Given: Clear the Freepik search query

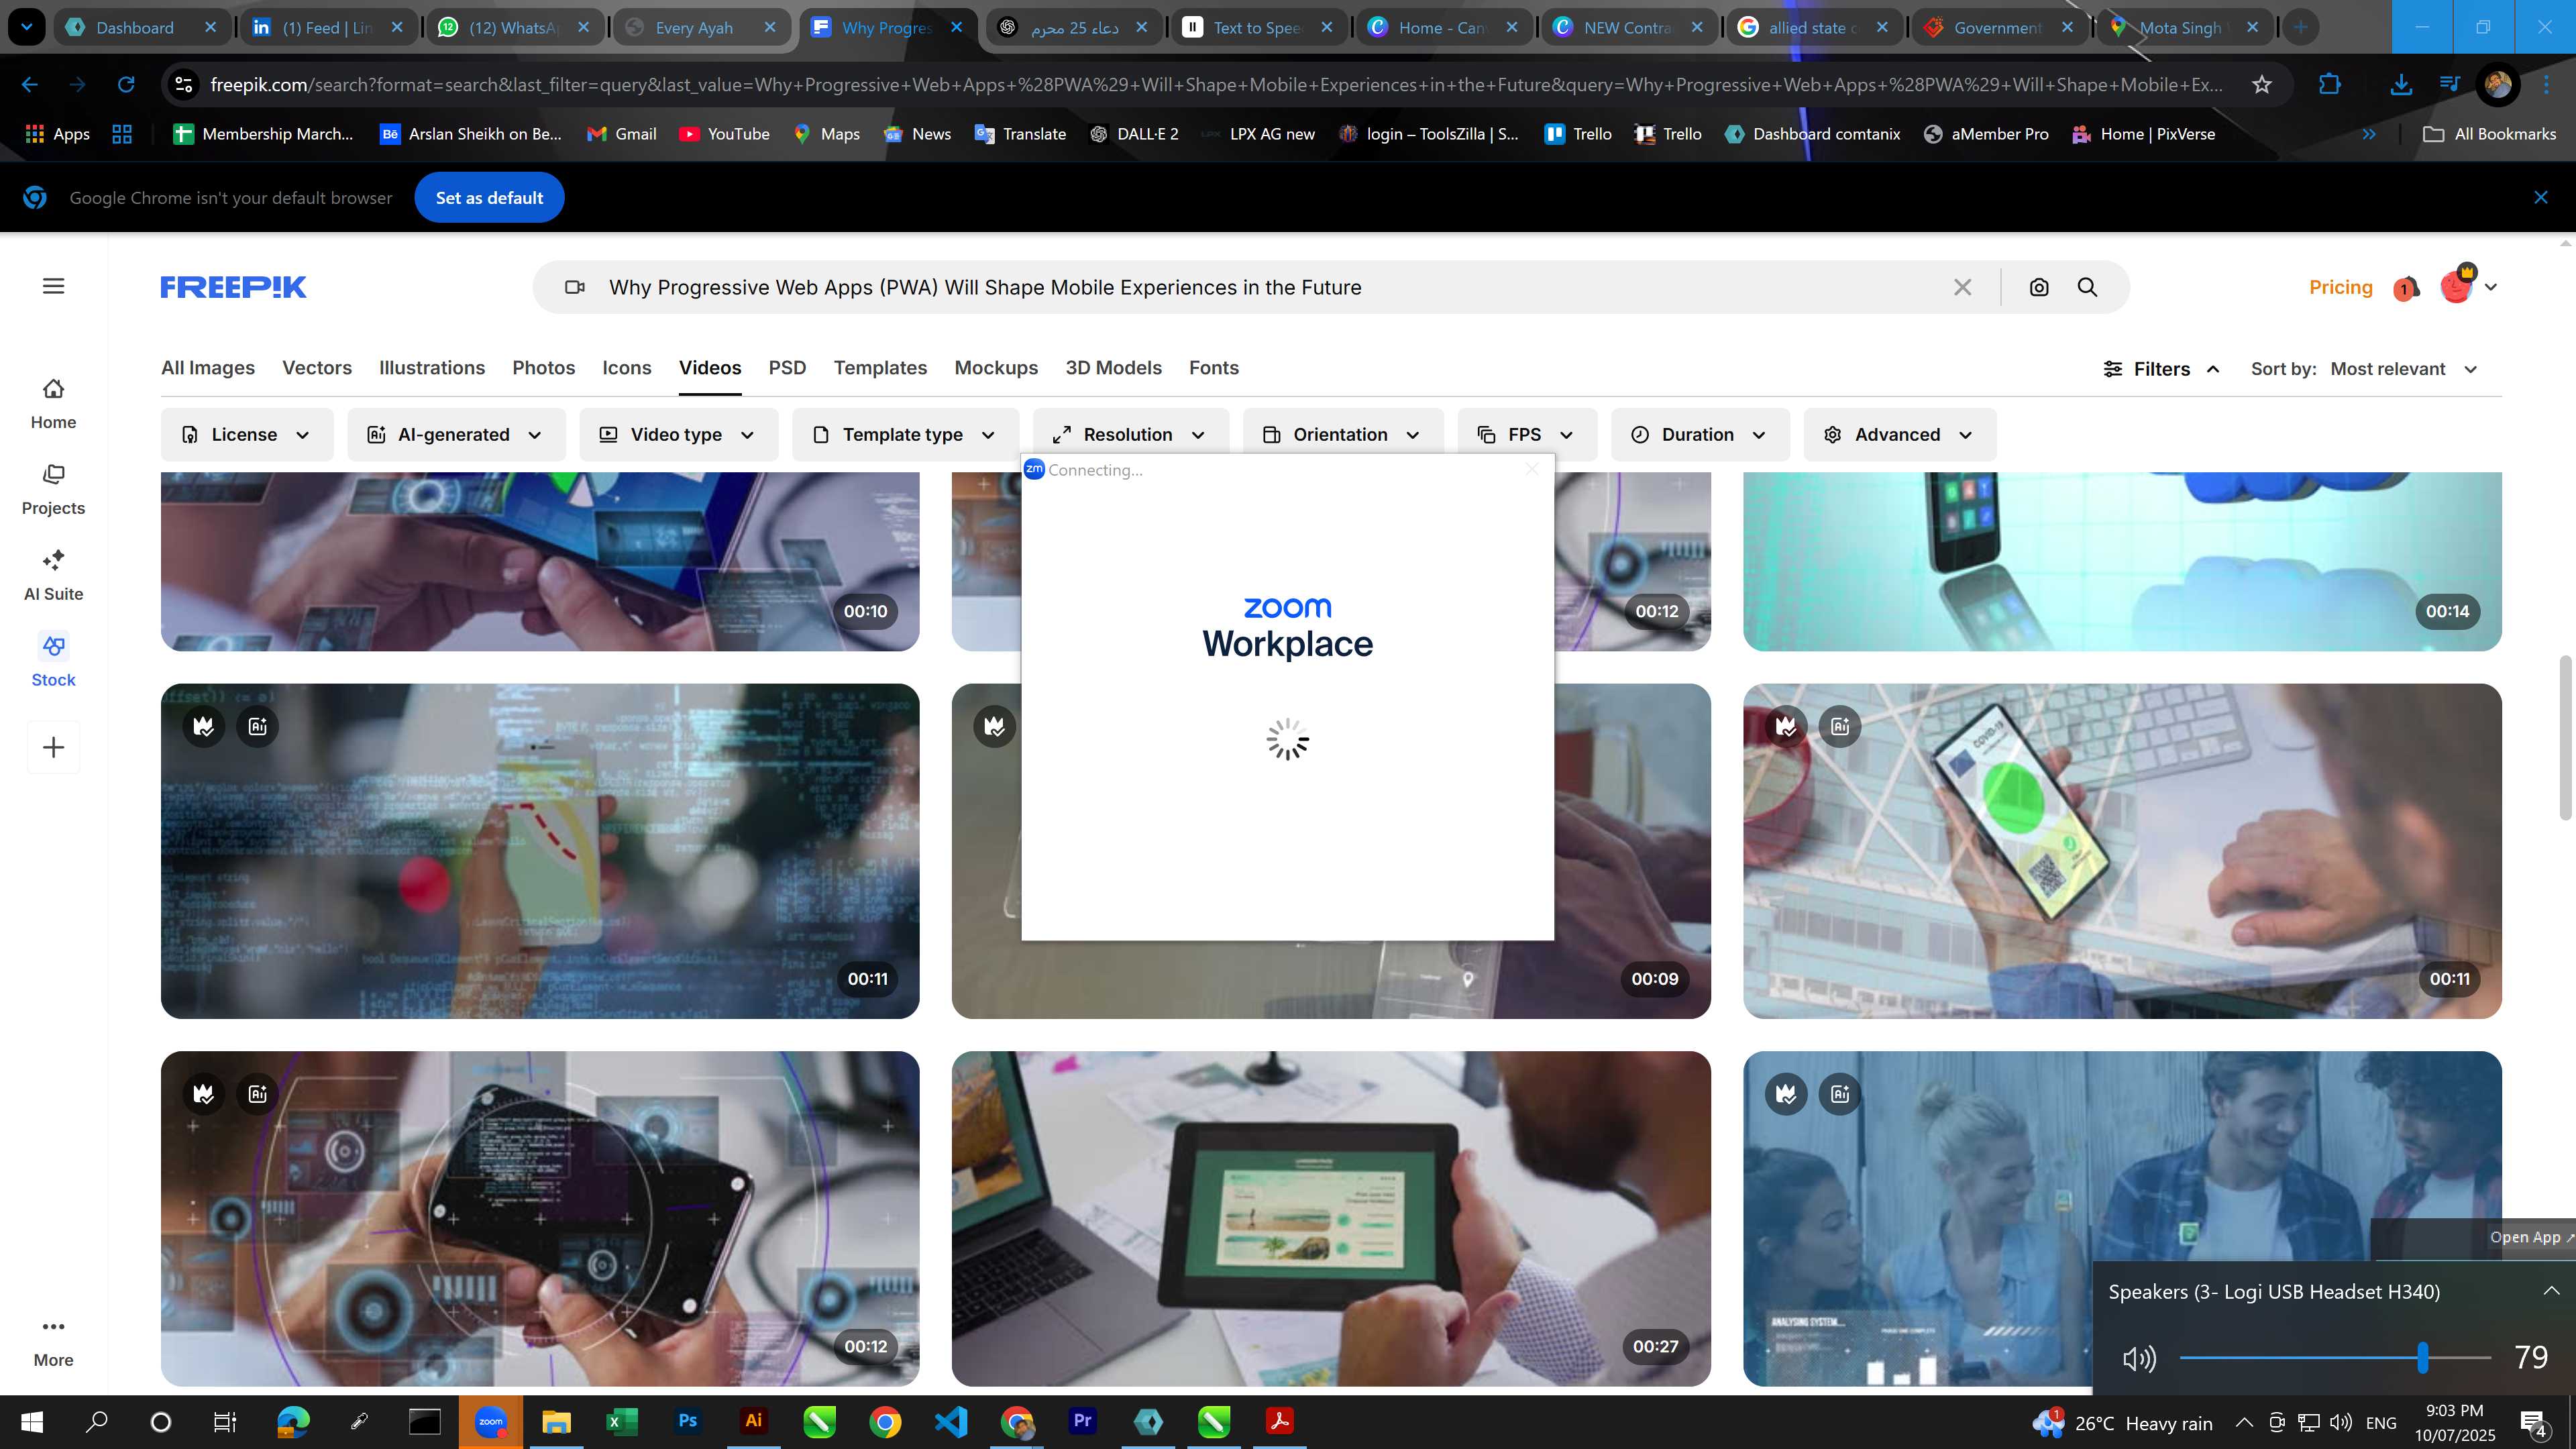Looking at the screenshot, I should tap(1962, 287).
